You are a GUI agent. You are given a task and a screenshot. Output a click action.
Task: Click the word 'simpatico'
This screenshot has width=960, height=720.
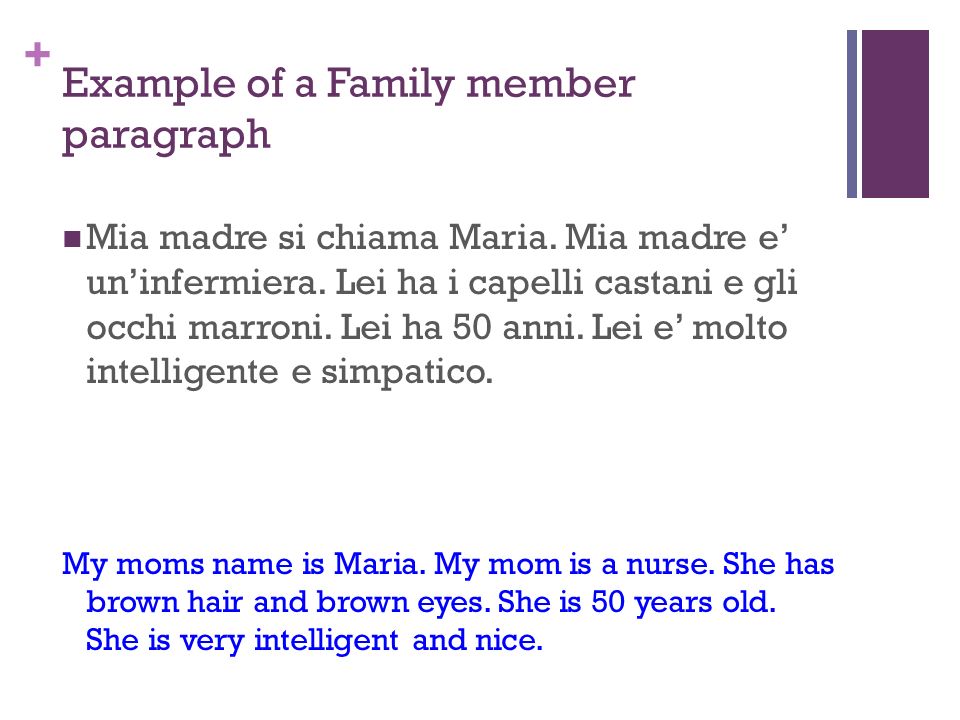click(407, 373)
